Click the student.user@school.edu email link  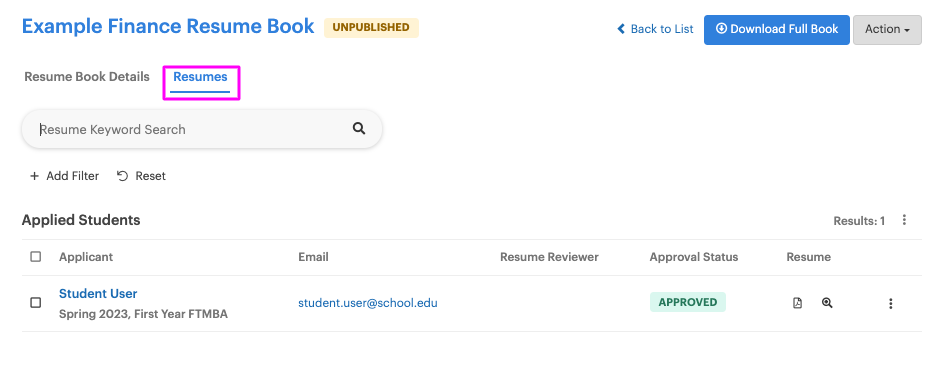click(x=368, y=303)
